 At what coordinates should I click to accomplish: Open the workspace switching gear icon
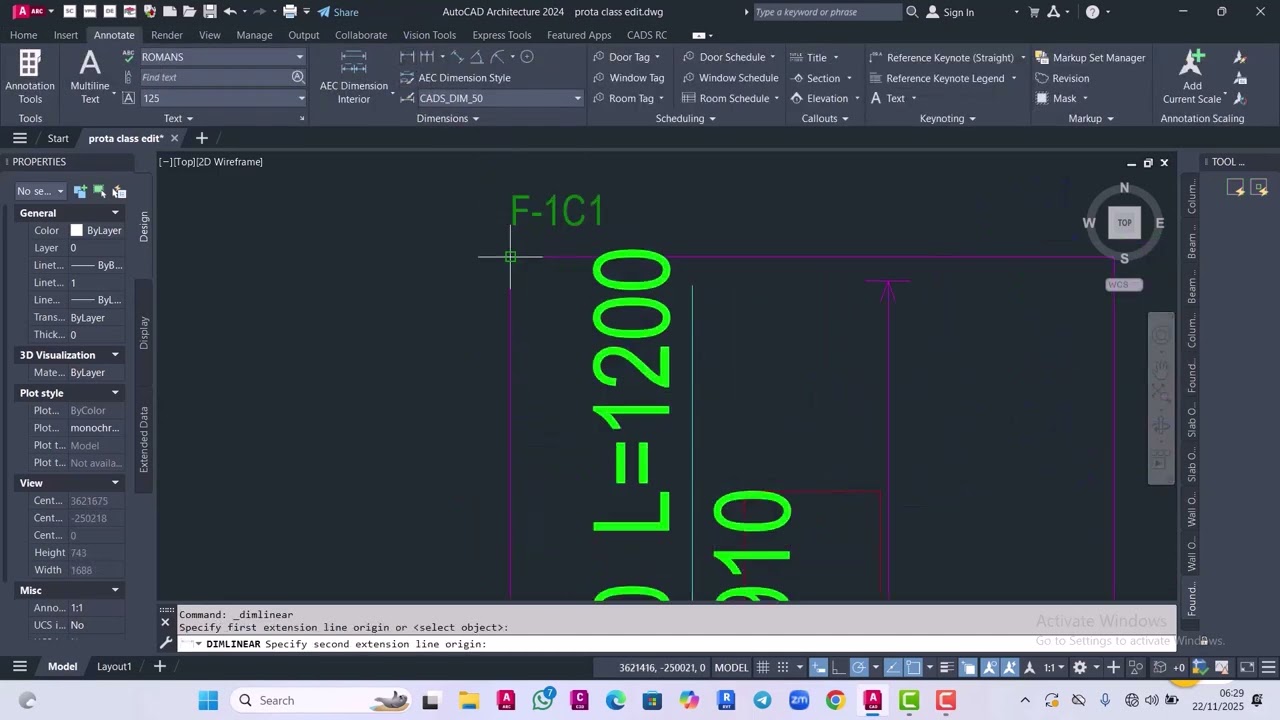tap(1080, 667)
